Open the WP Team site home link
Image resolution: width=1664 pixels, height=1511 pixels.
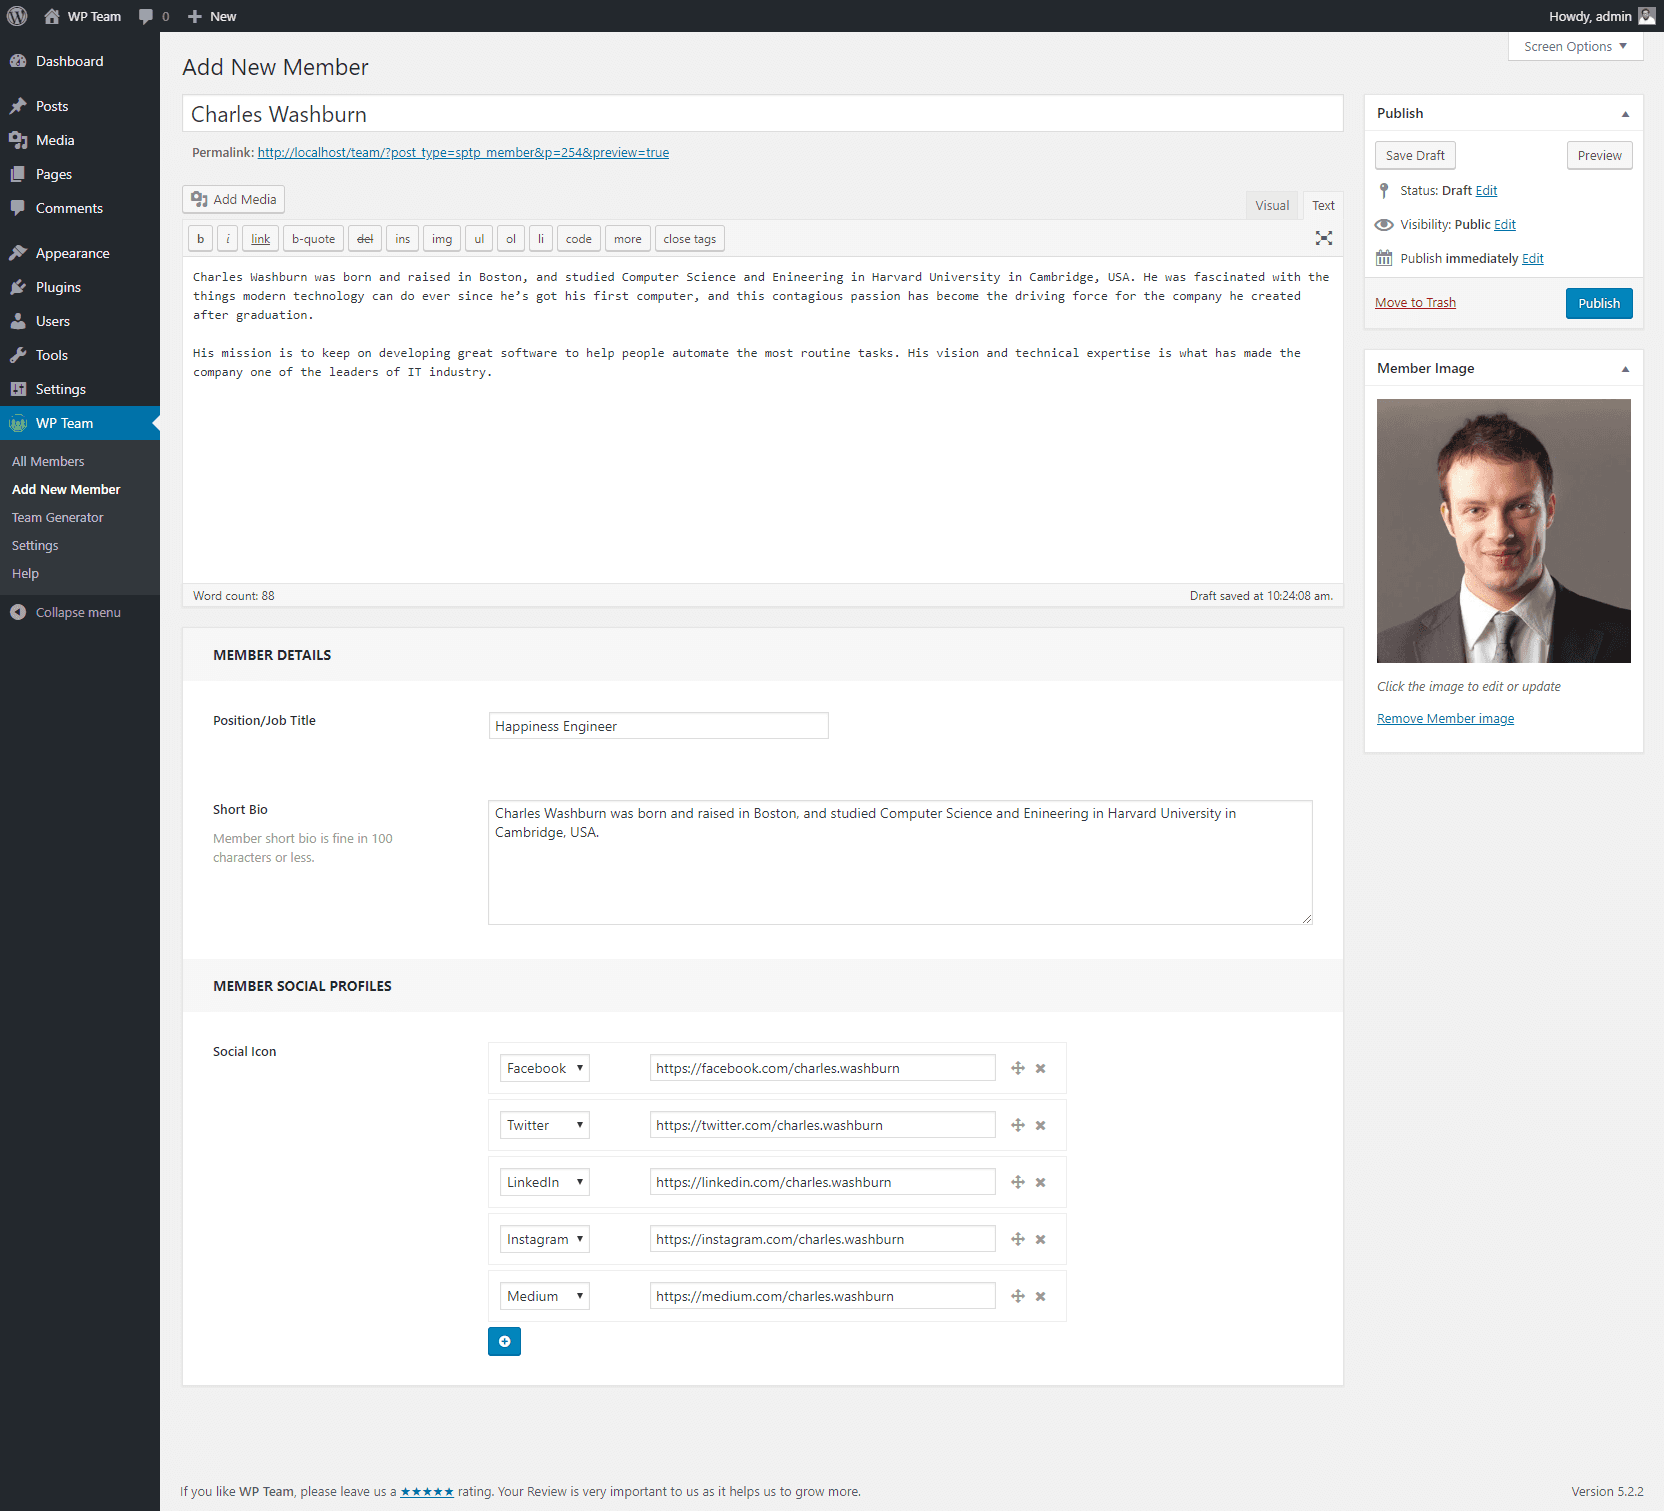[x=83, y=16]
